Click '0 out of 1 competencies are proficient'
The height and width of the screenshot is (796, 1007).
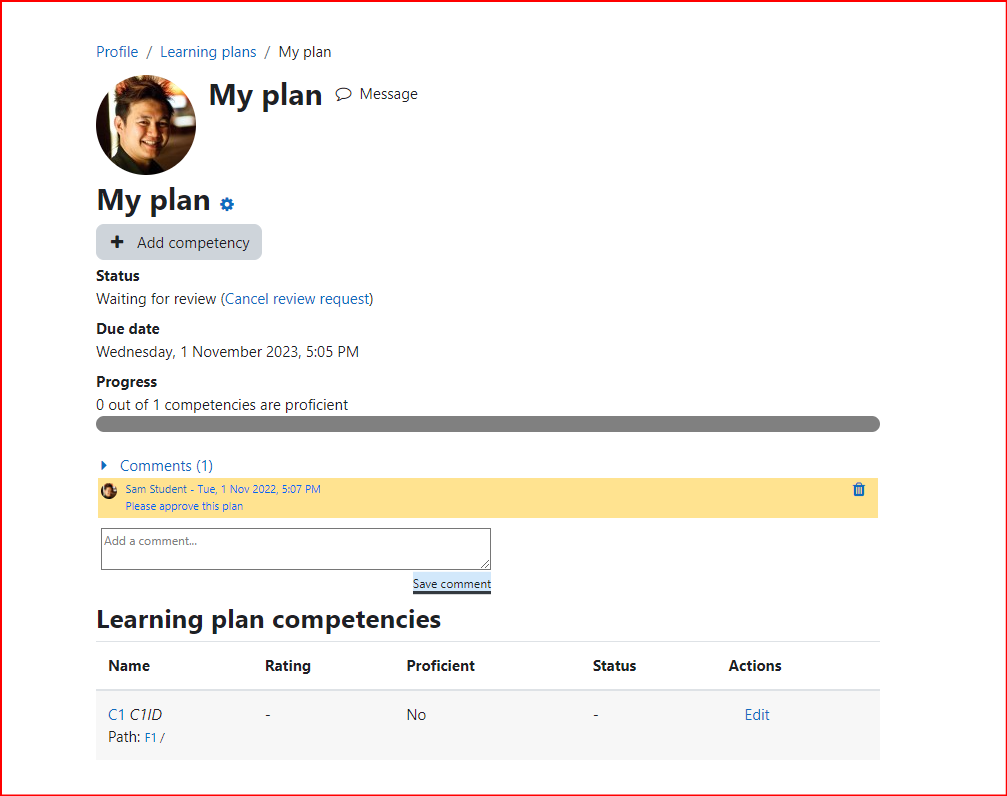tap(222, 405)
